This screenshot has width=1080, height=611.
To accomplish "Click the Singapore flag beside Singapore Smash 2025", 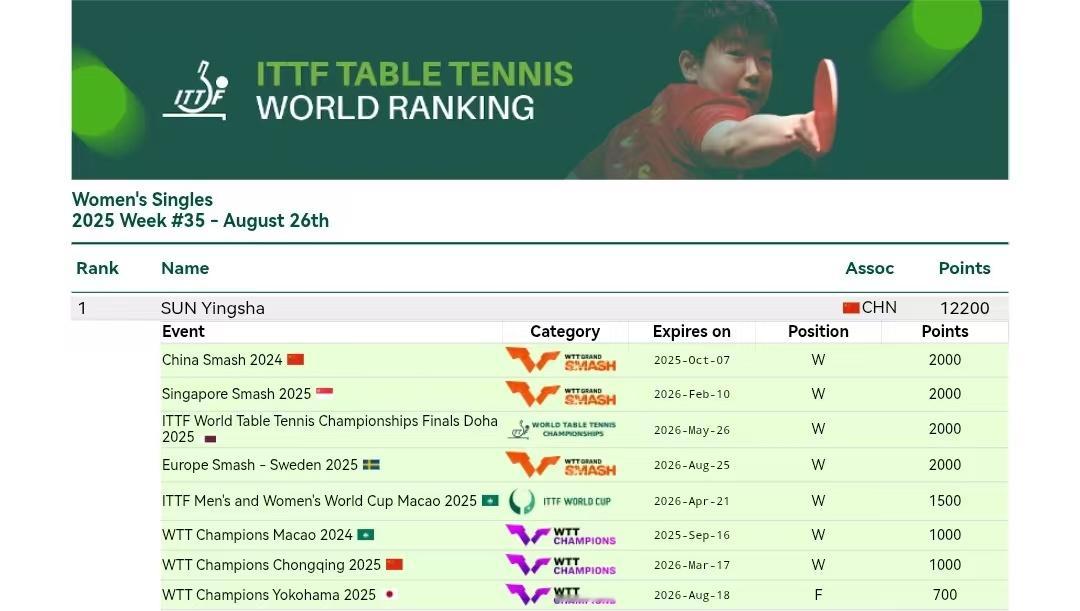I will (324, 393).
